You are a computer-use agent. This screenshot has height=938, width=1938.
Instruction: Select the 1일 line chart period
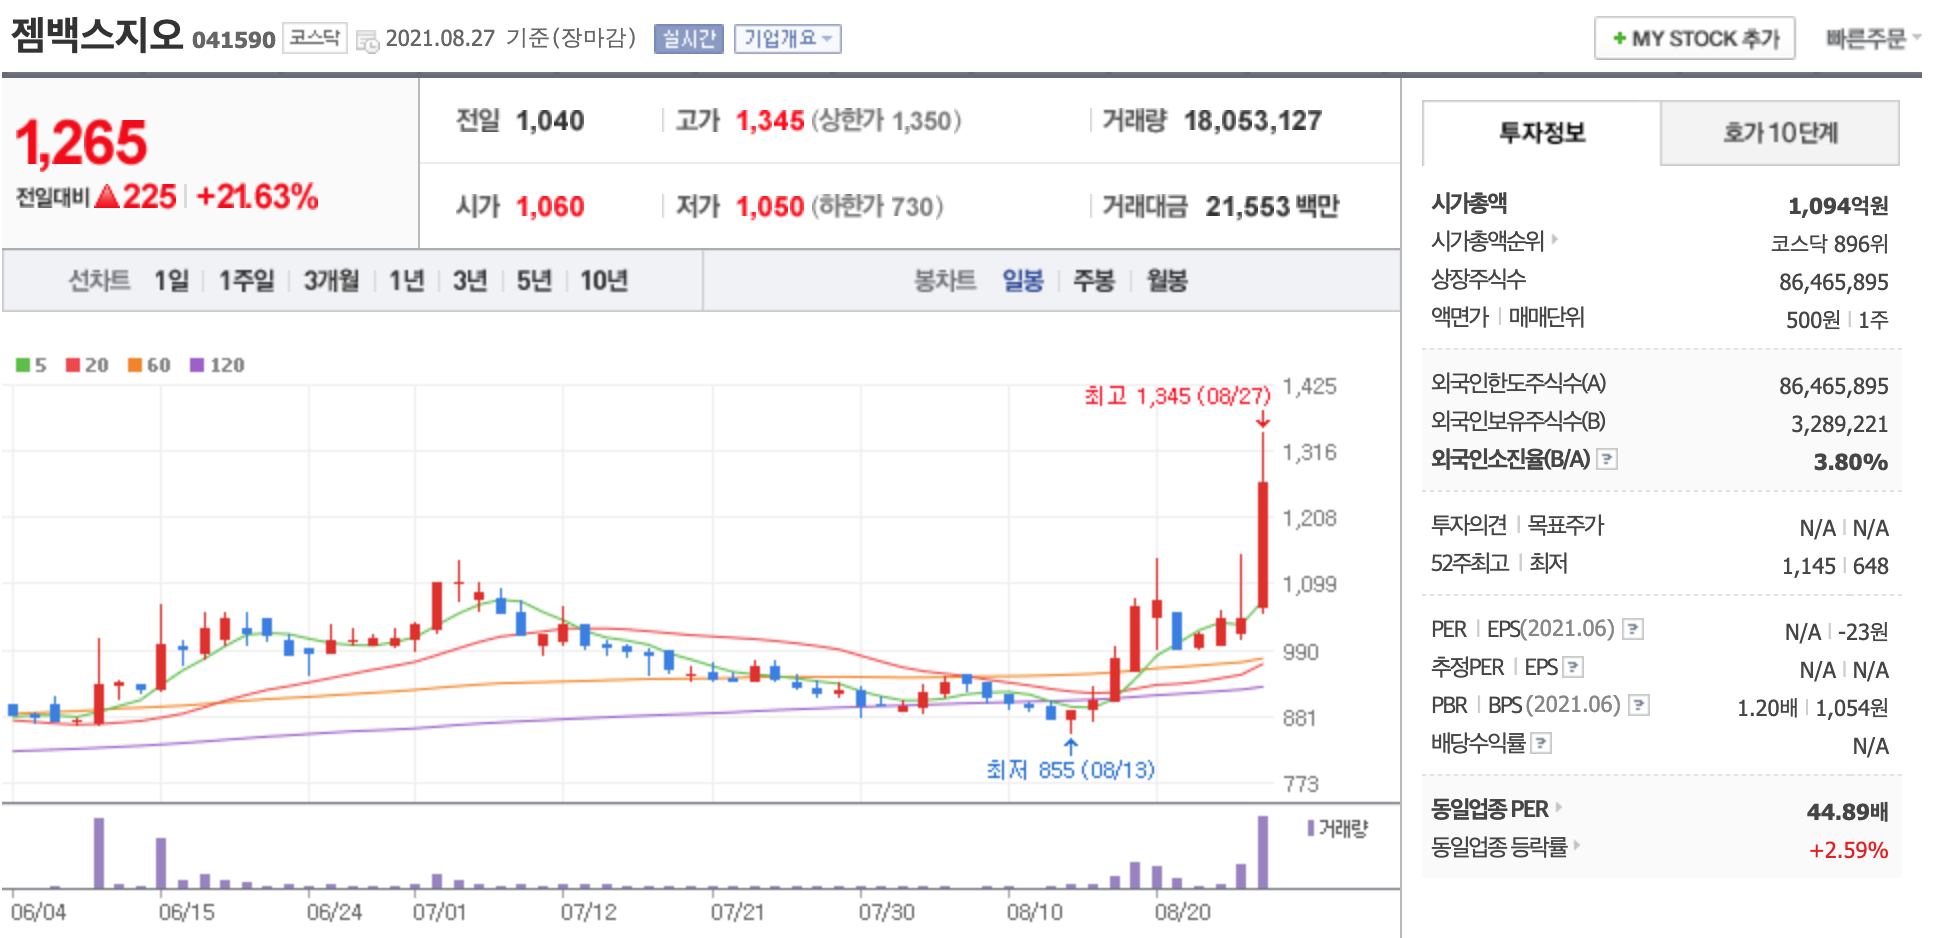click(x=171, y=281)
